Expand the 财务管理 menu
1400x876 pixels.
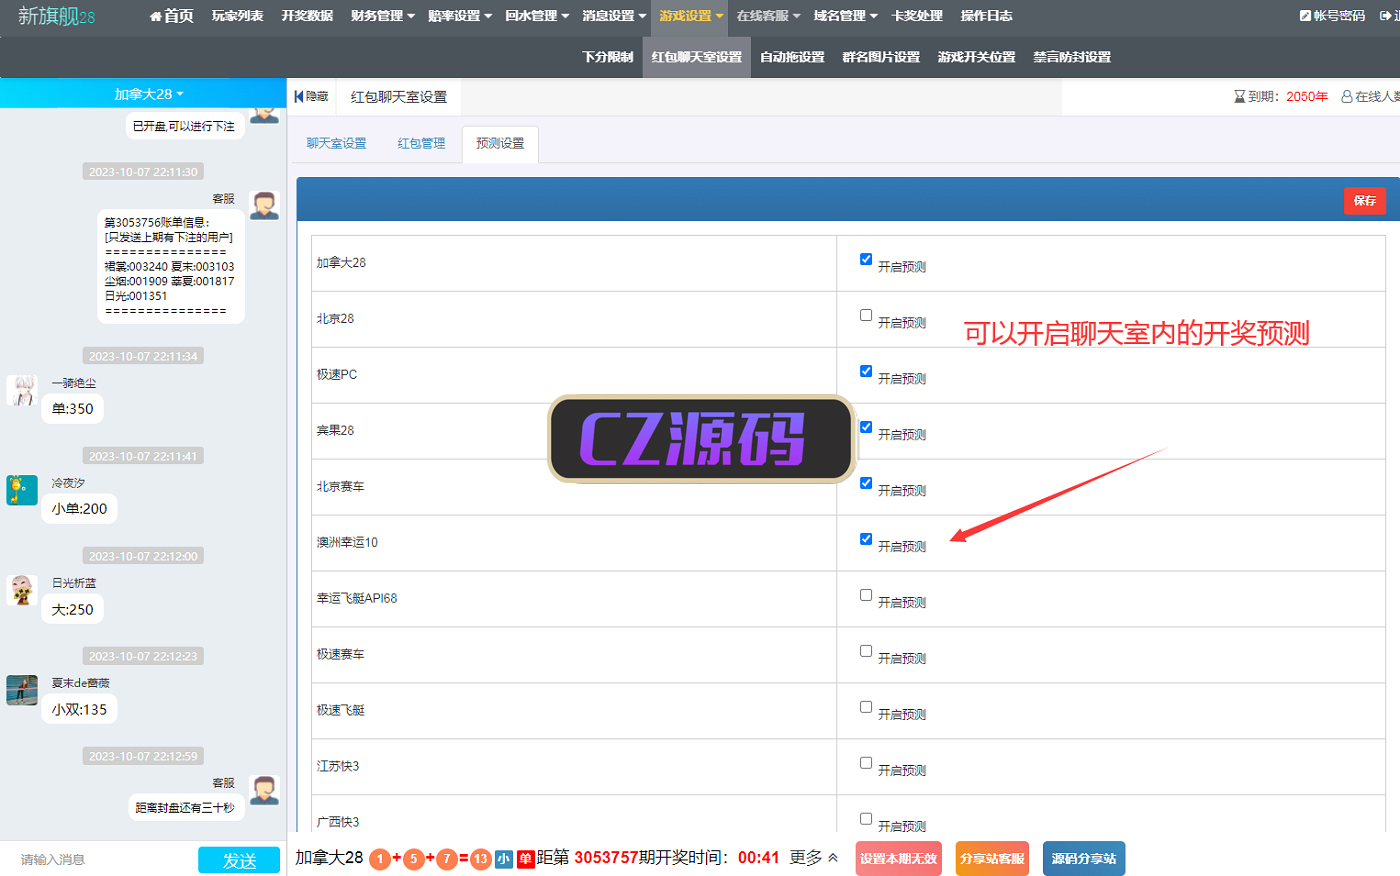click(382, 16)
